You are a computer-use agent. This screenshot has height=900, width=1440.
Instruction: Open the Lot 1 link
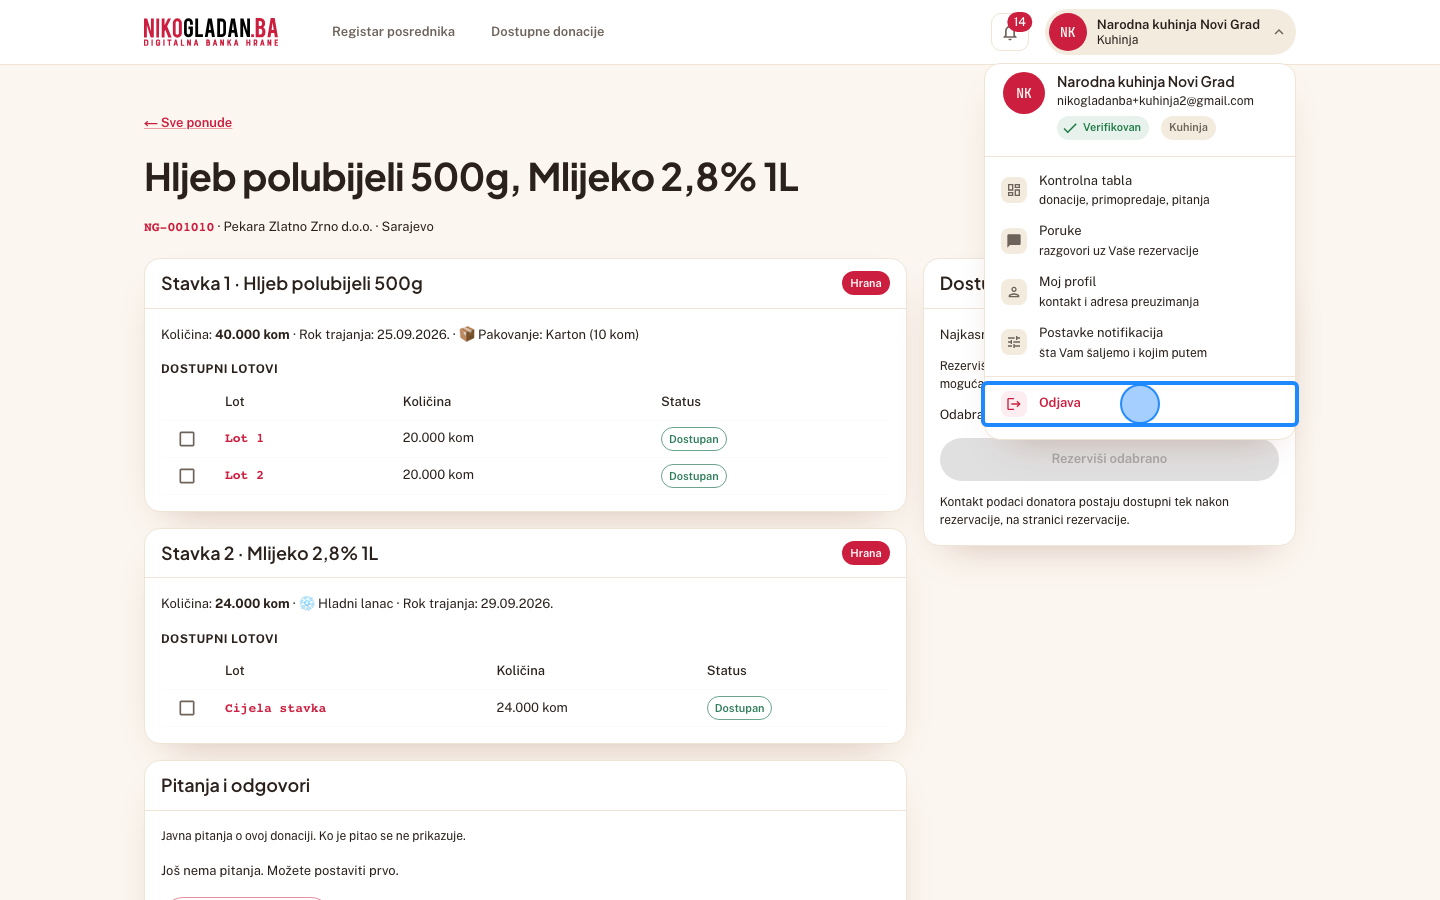(244, 439)
